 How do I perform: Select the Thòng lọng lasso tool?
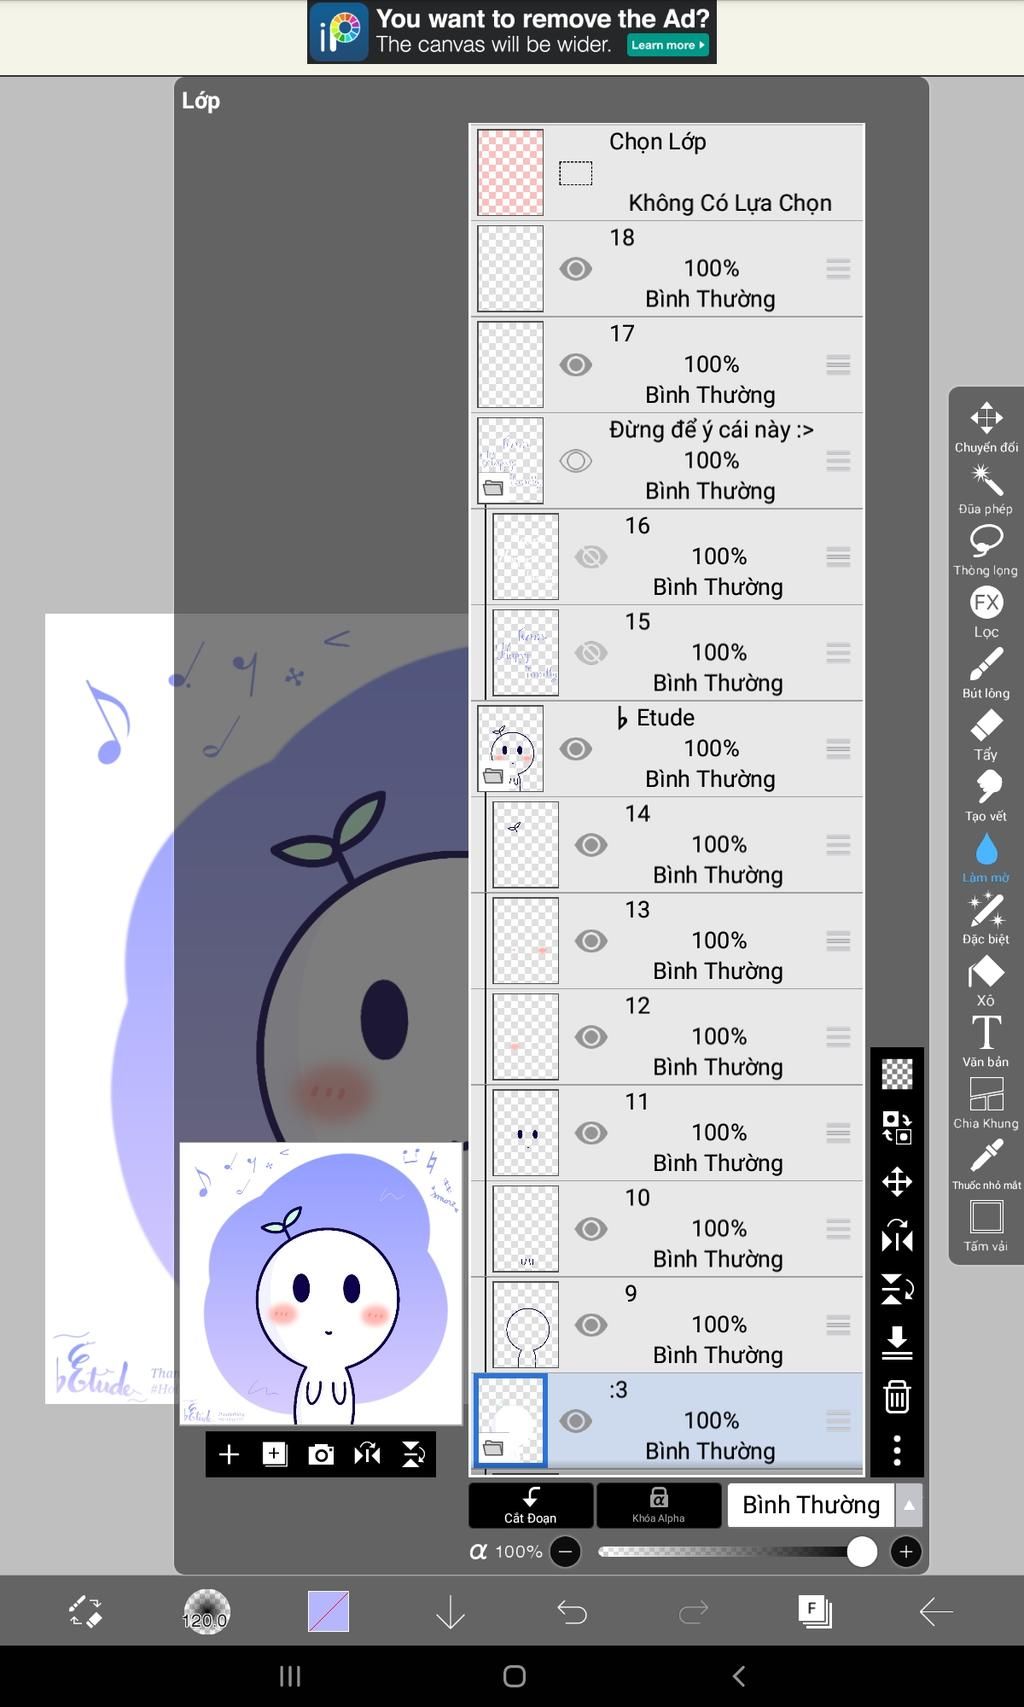point(986,550)
